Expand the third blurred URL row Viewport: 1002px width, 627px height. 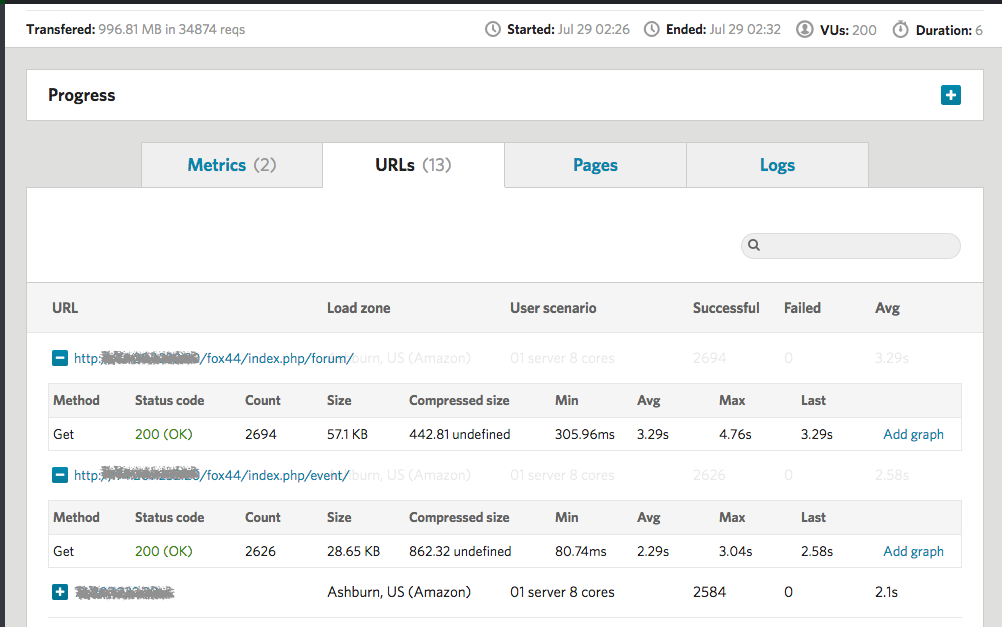60,592
